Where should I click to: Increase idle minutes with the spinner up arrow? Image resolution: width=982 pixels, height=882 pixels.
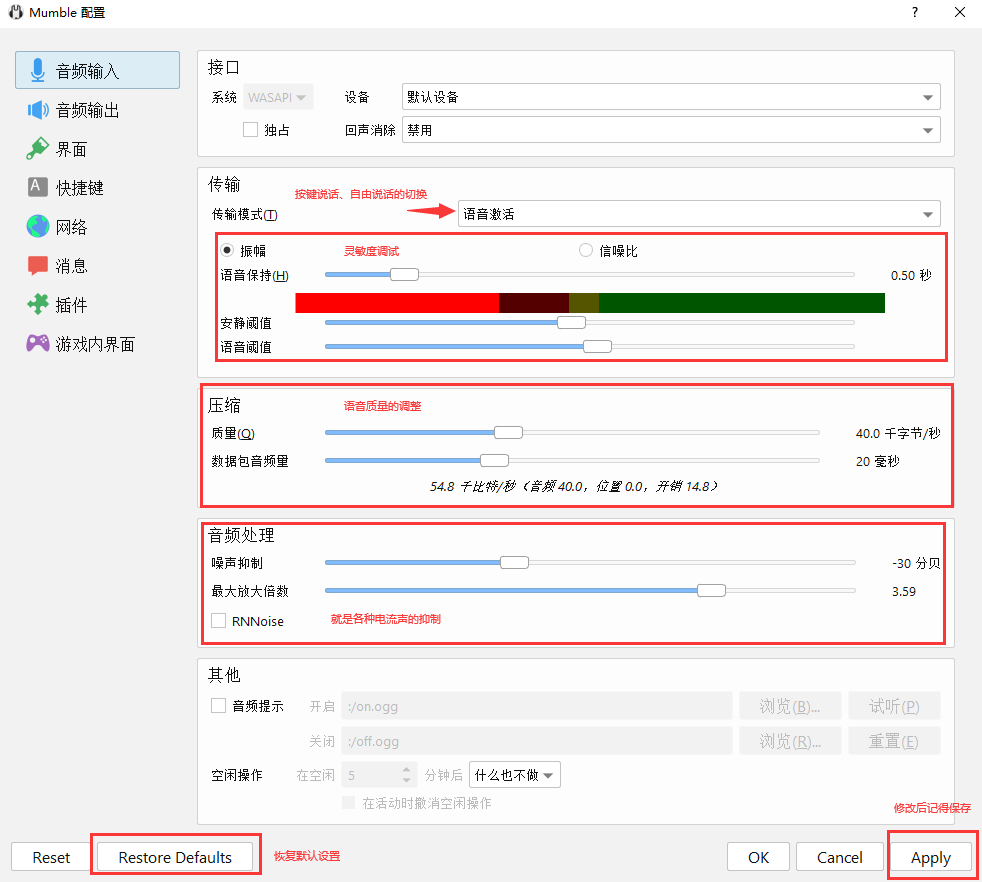406,769
